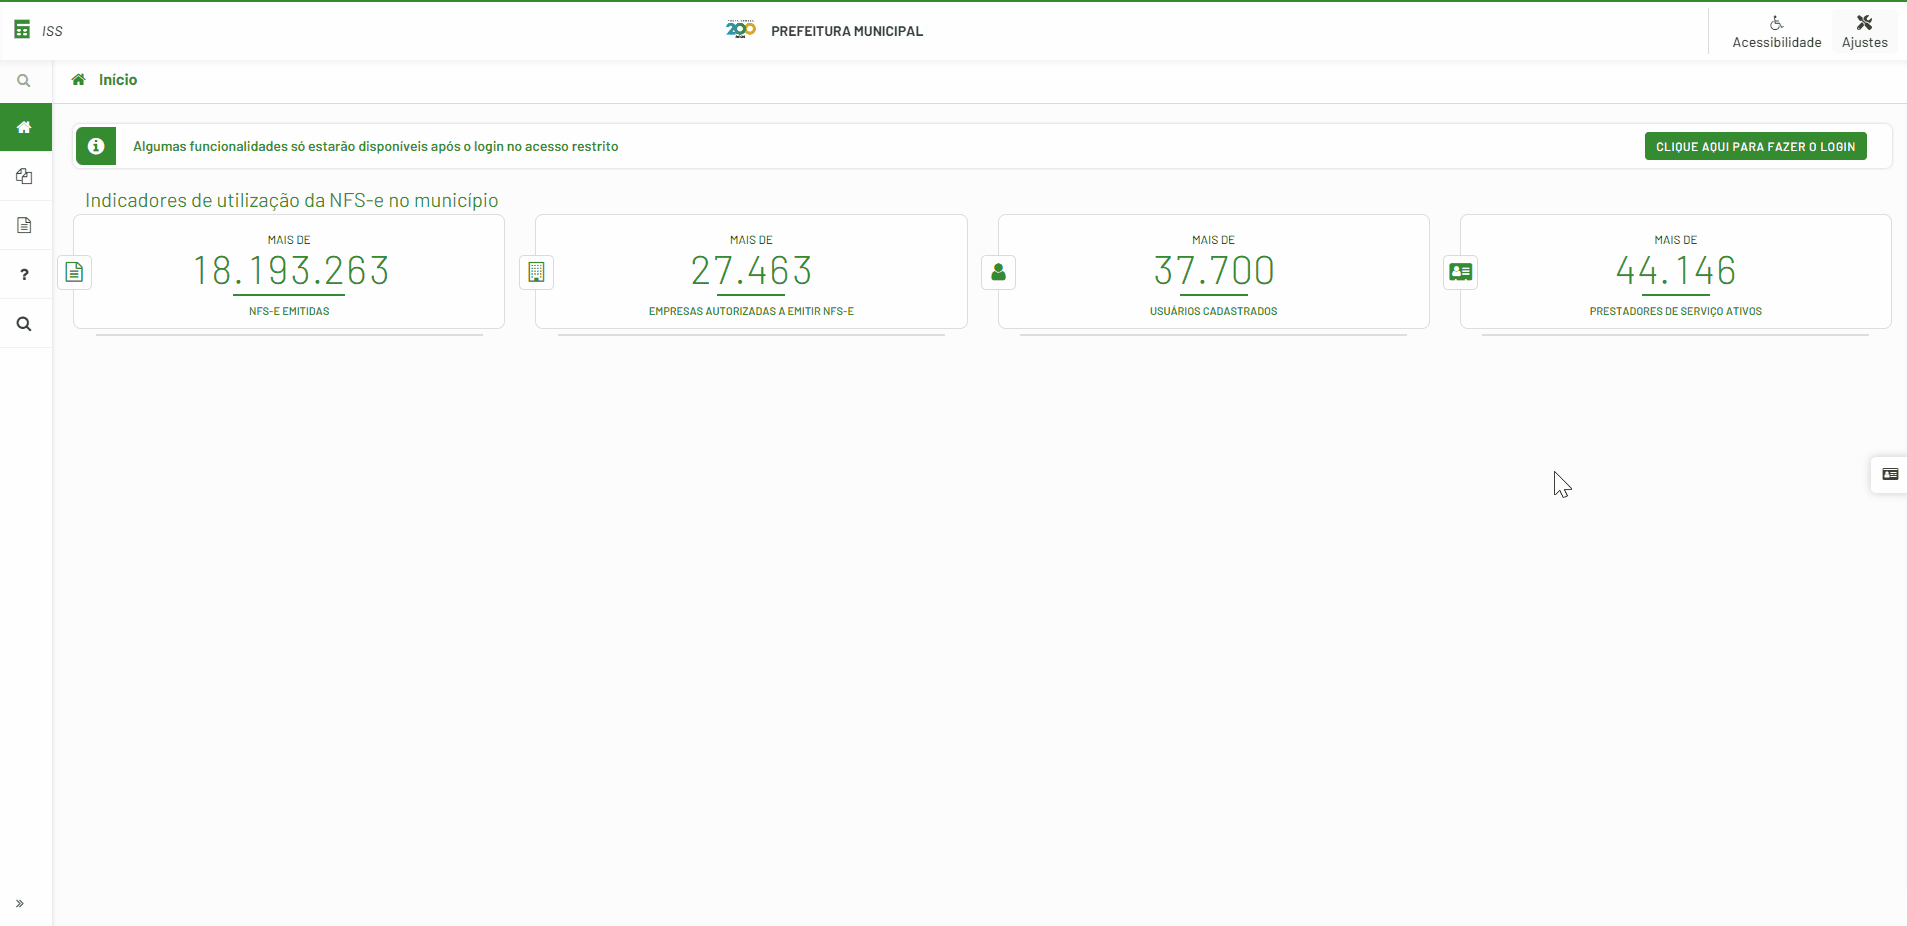This screenshot has height=926, width=1907.
Task: Click the info icon in the login banner
Action: [96, 146]
